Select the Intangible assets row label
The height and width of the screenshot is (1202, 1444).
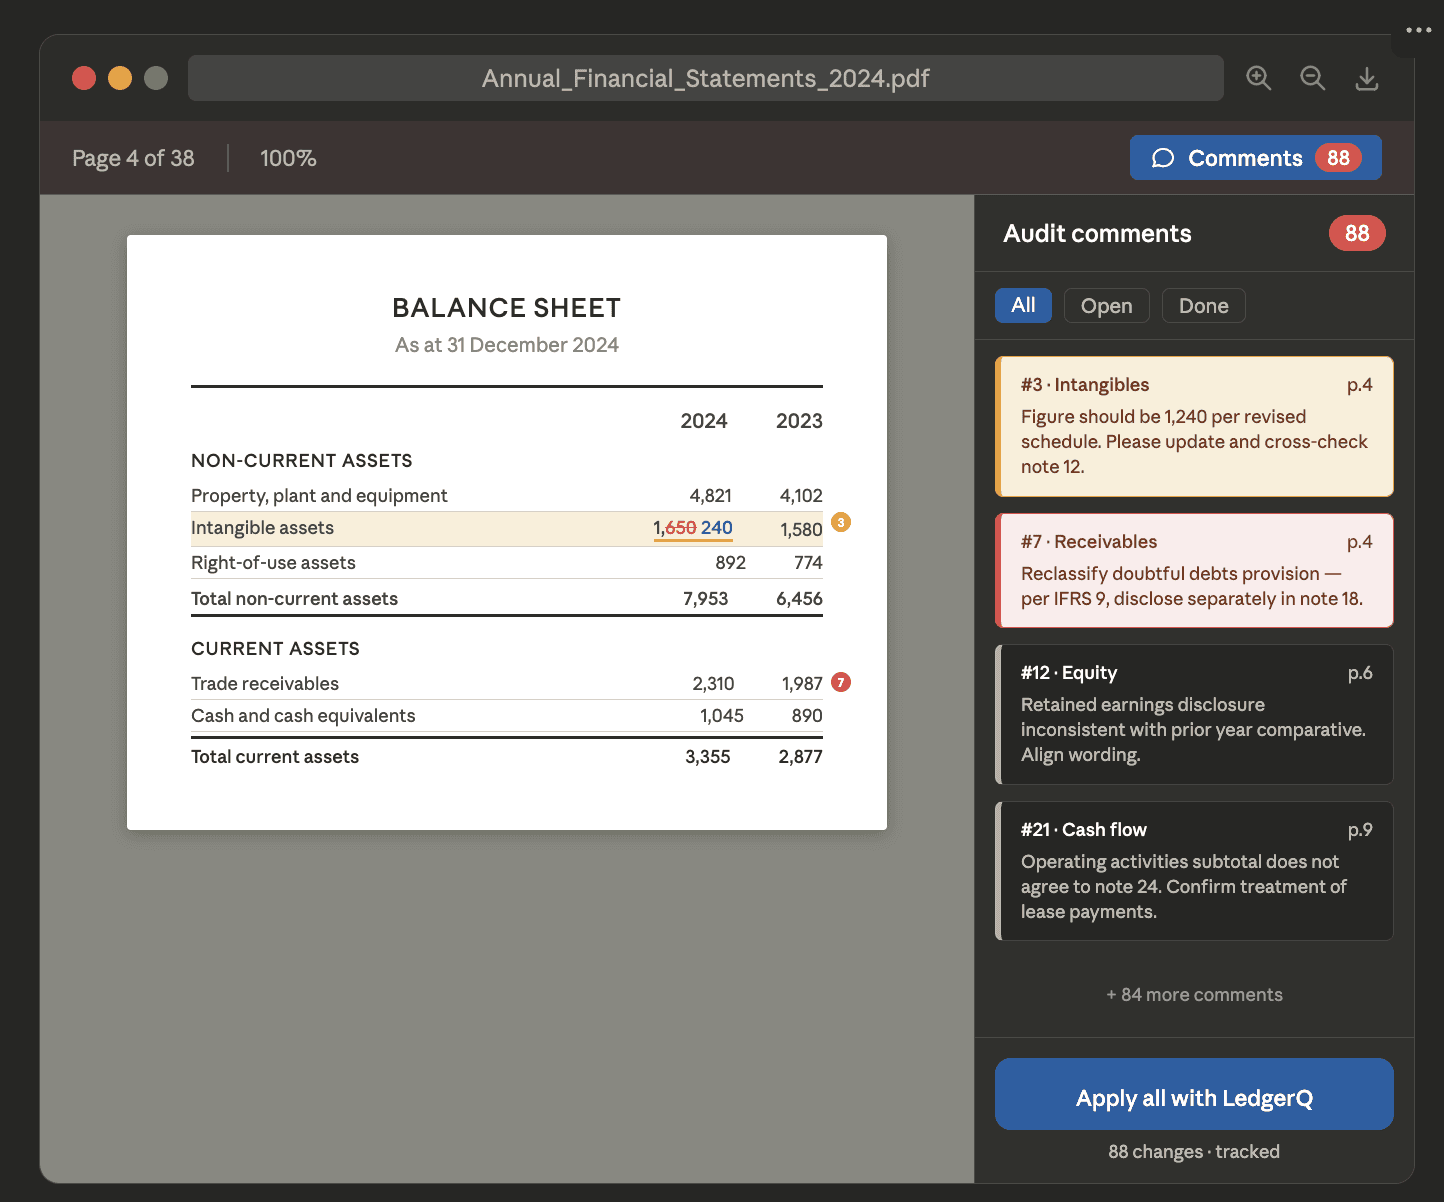pyautogui.click(x=262, y=528)
